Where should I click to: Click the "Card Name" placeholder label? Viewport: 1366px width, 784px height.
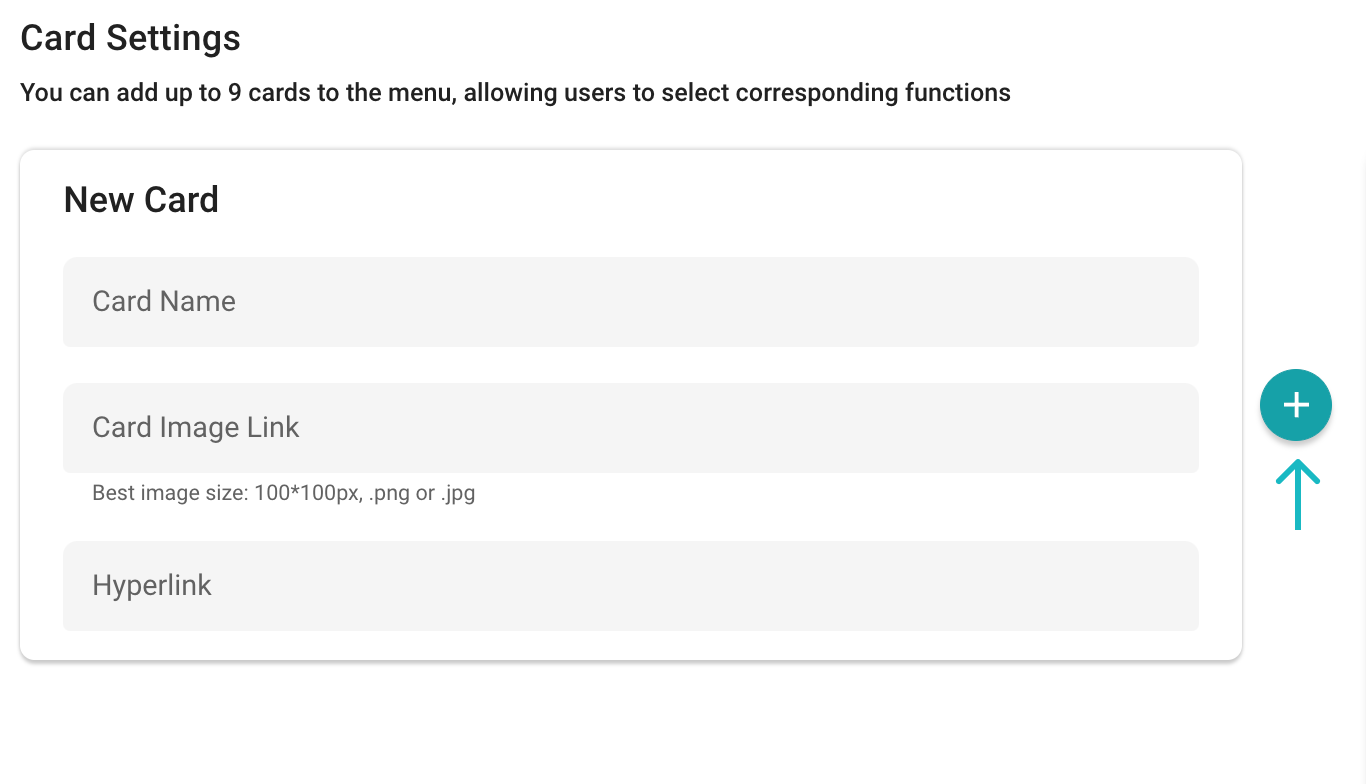pos(164,302)
